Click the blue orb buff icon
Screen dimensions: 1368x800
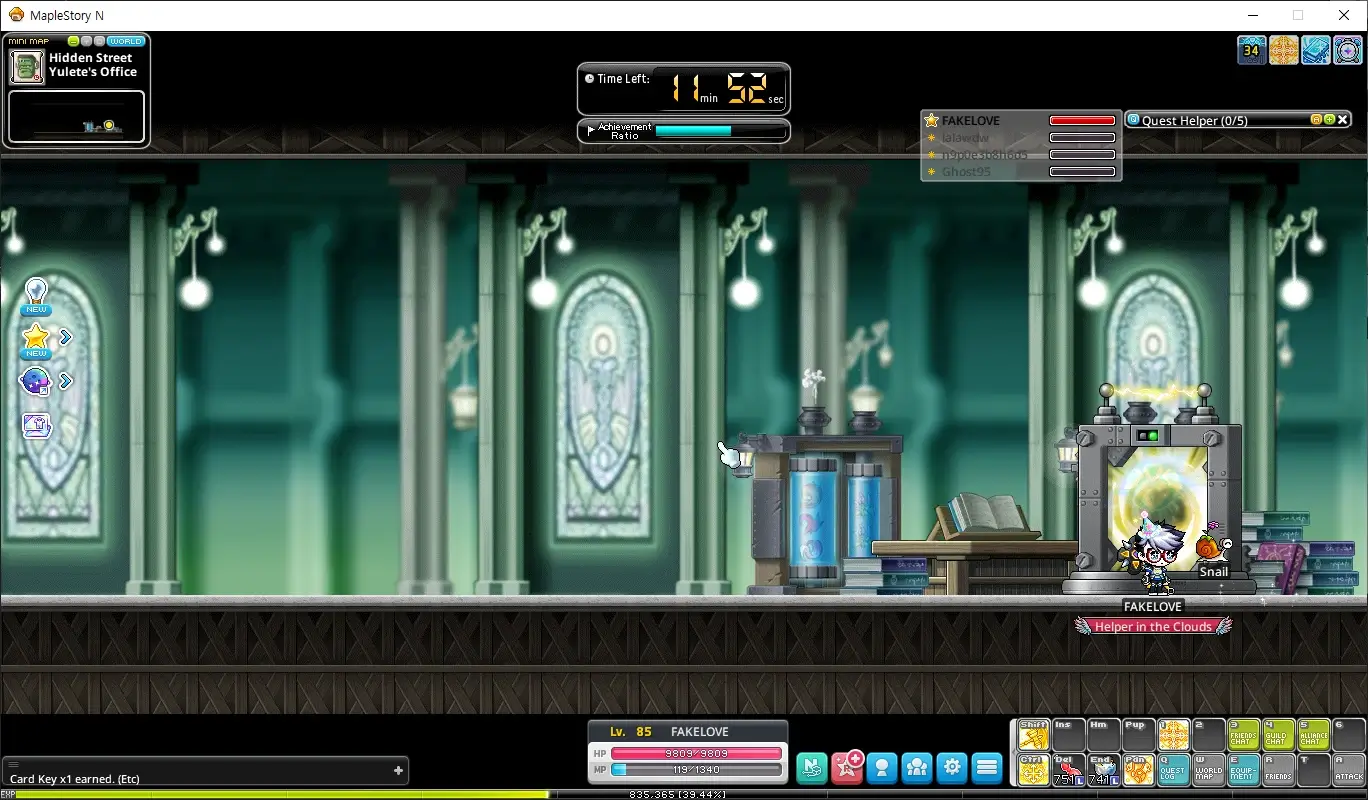pos(1348,50)
